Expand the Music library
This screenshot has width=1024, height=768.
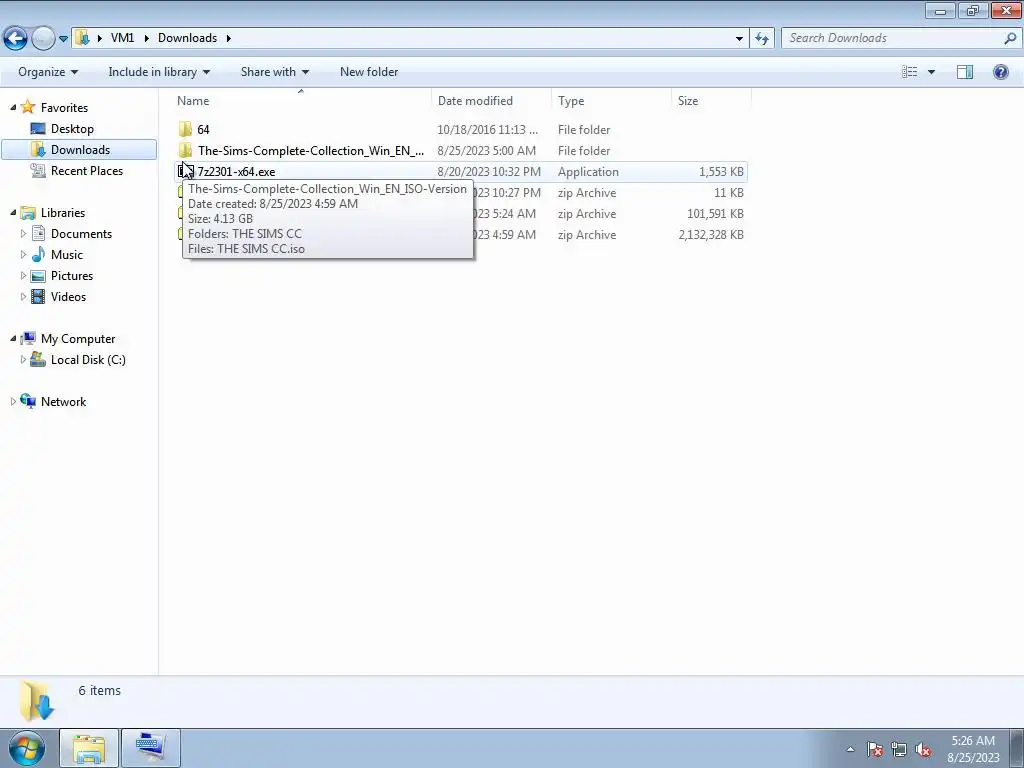point(24,254)
